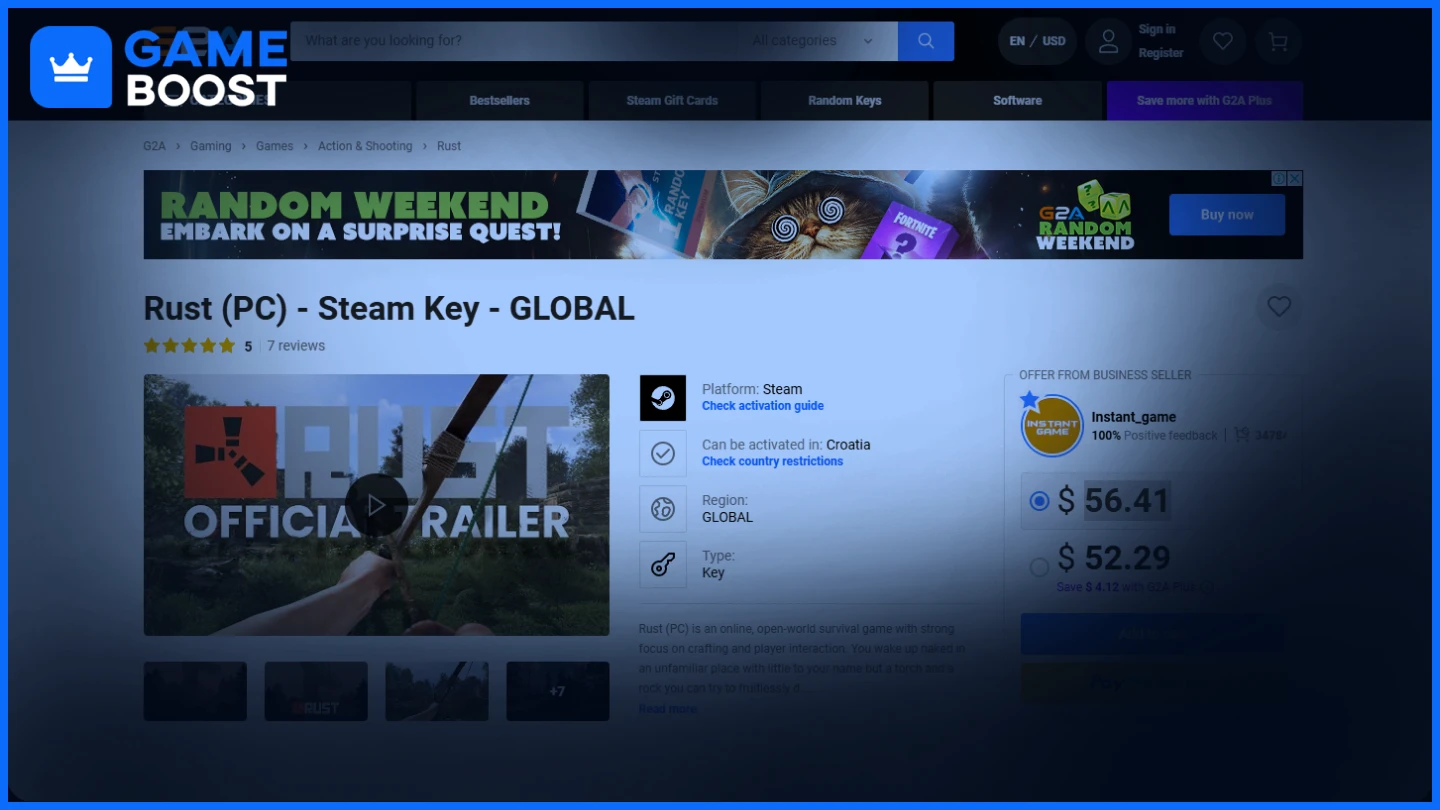
Task: Click the ad info icon on banner
Action: (x=1278, y=178)
